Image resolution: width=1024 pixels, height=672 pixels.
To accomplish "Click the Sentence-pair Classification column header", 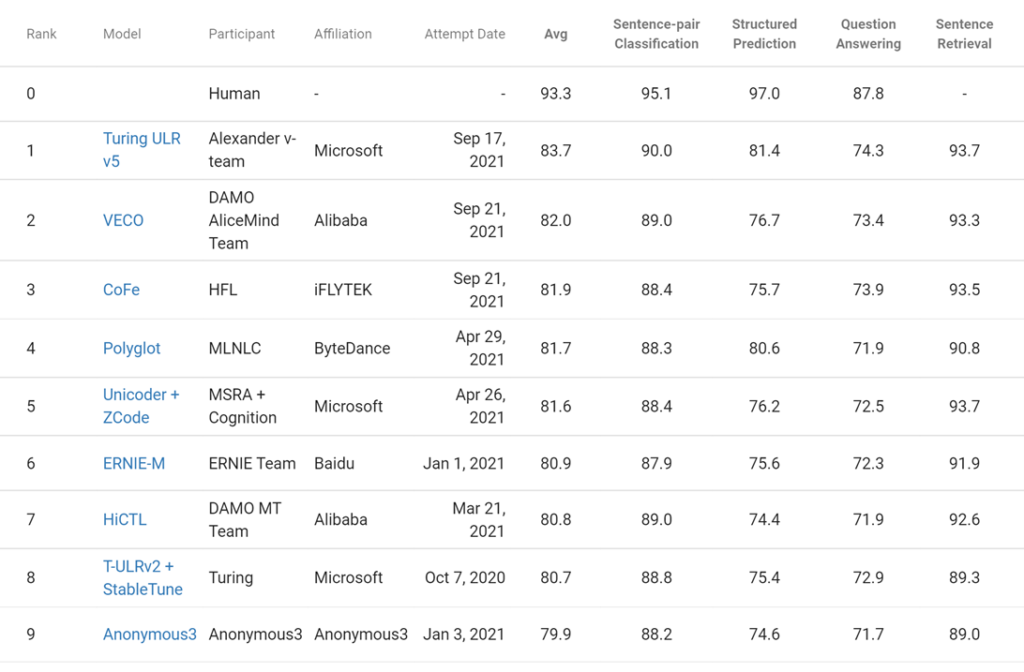I will click(656, 34).
